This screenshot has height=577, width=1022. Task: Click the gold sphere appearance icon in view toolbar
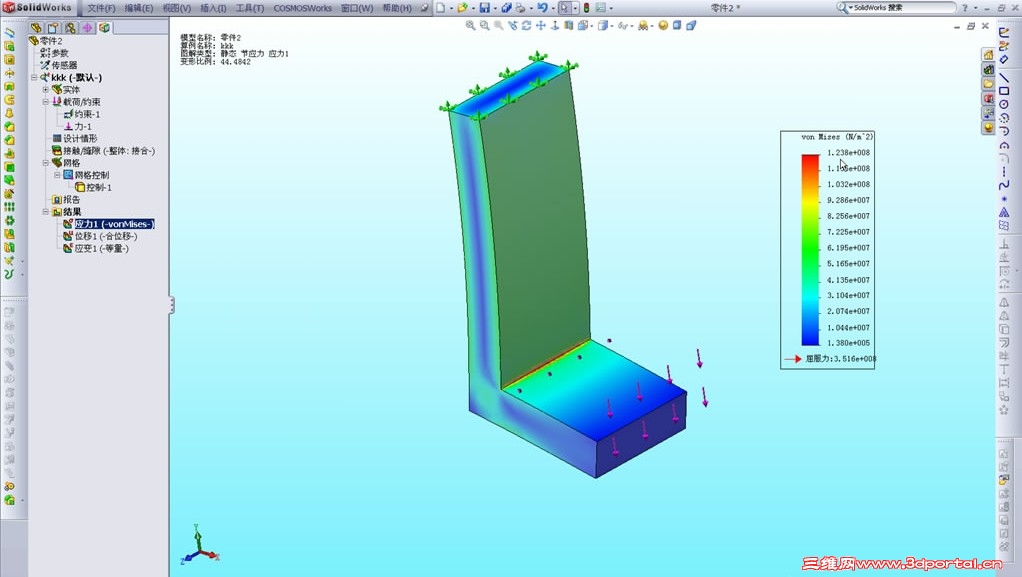[x=663, y=25]
